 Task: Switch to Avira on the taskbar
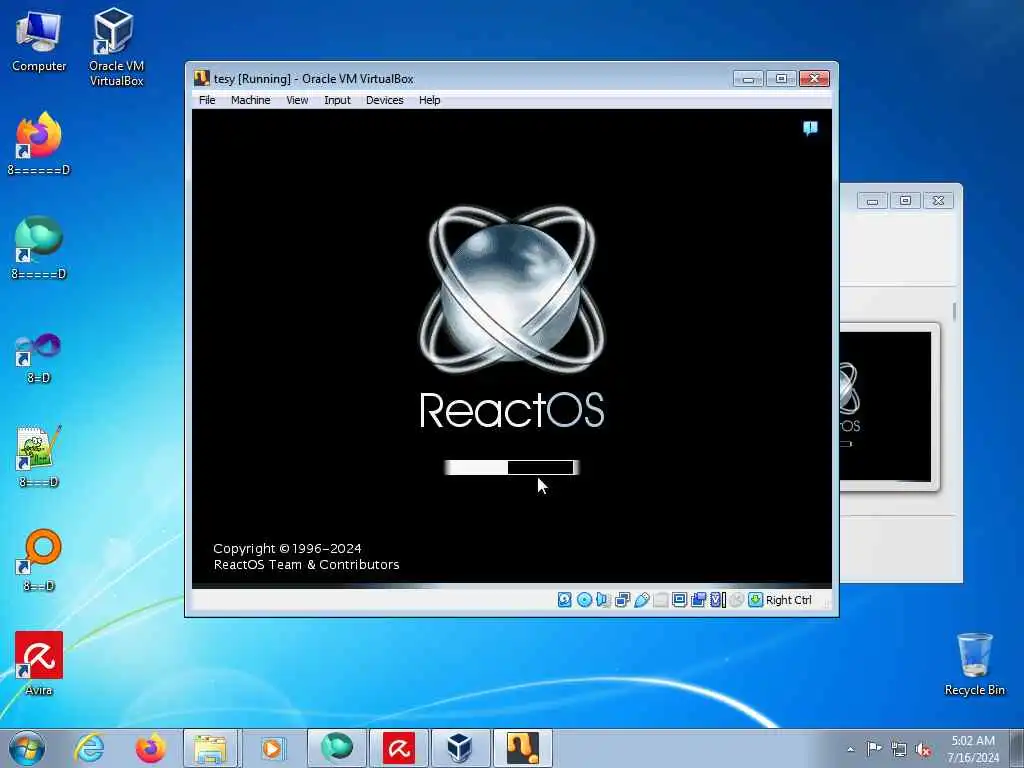point(398,748)
